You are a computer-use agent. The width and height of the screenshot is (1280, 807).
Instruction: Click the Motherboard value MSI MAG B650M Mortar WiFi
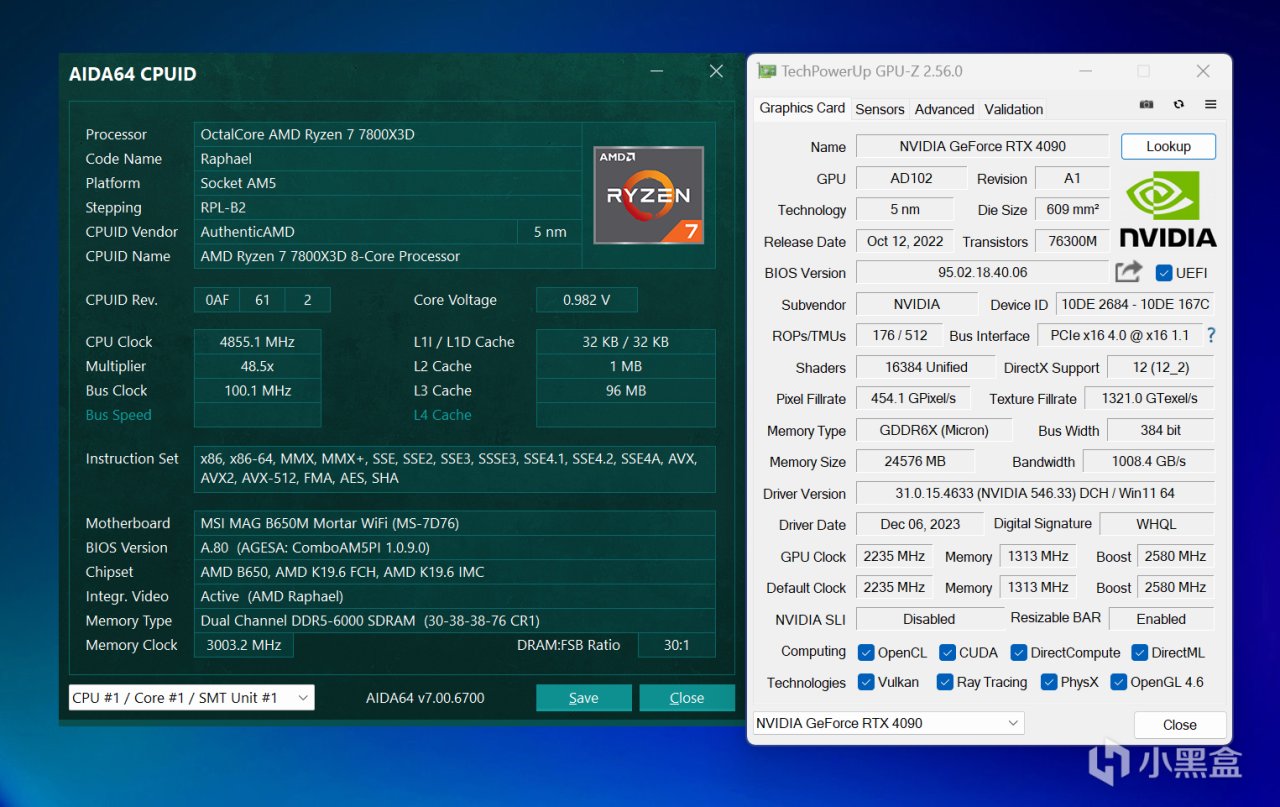pos(455,523)
